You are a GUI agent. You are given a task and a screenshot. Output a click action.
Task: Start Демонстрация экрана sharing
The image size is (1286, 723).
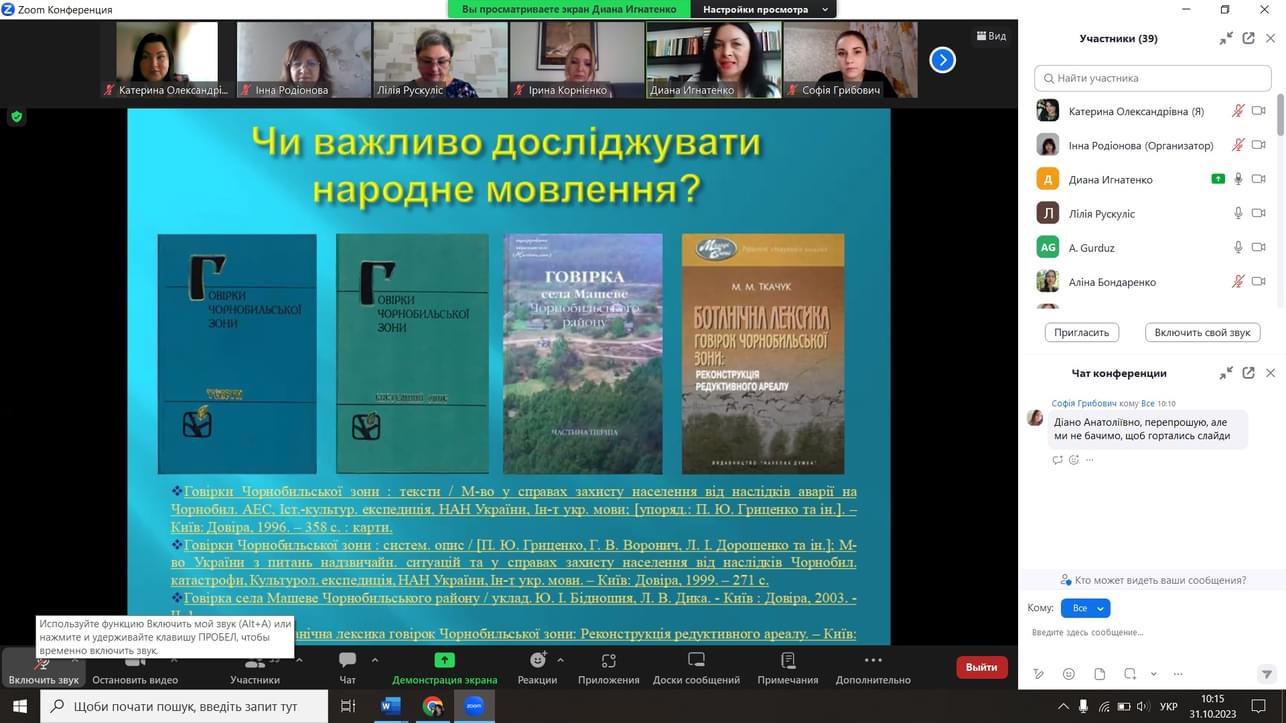pos(444,668)
